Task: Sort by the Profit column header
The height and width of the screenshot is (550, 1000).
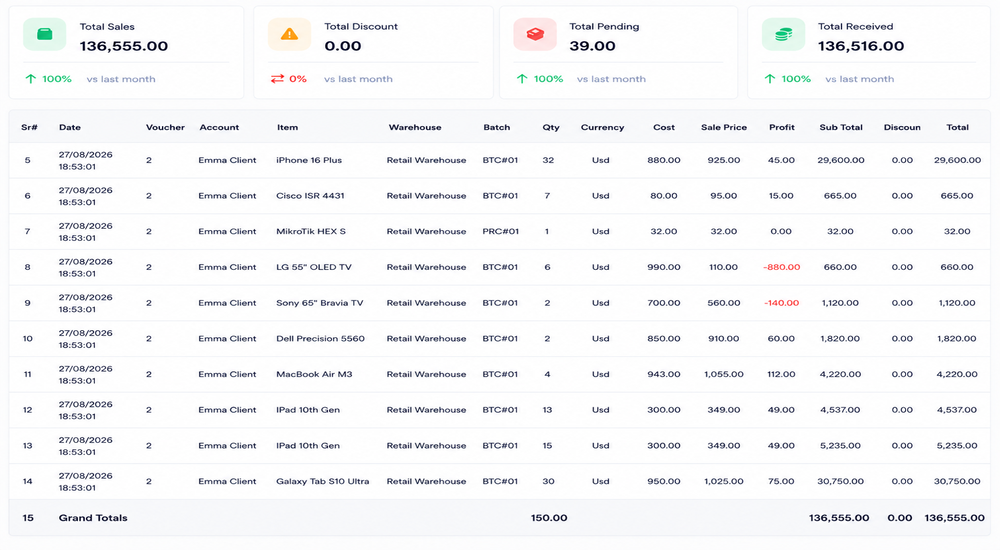Action: (781, 128)
